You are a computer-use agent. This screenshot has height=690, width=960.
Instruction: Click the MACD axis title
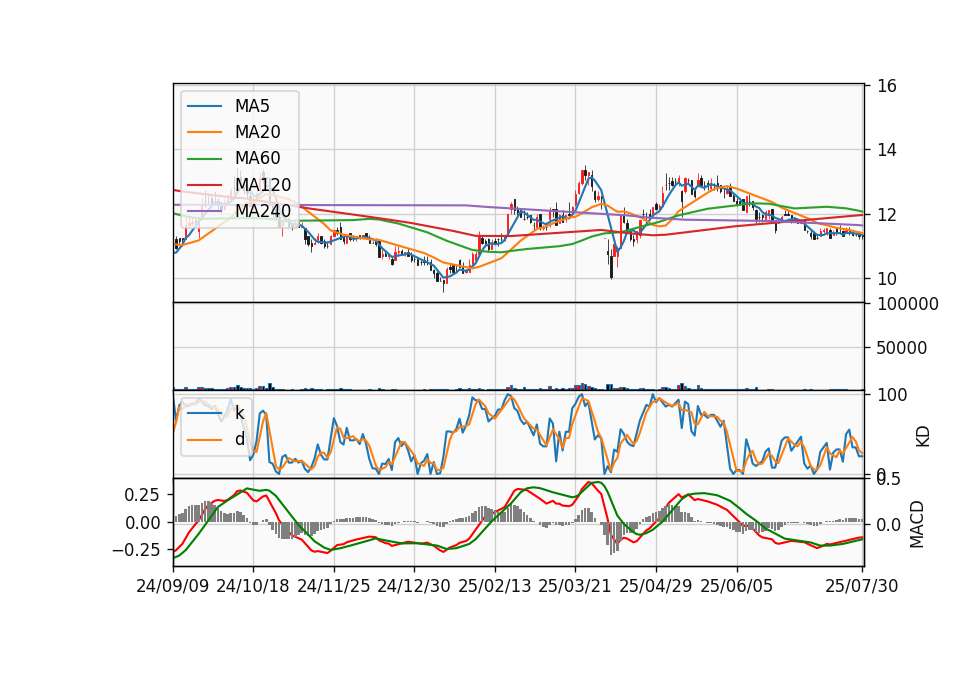coord(917,524)
